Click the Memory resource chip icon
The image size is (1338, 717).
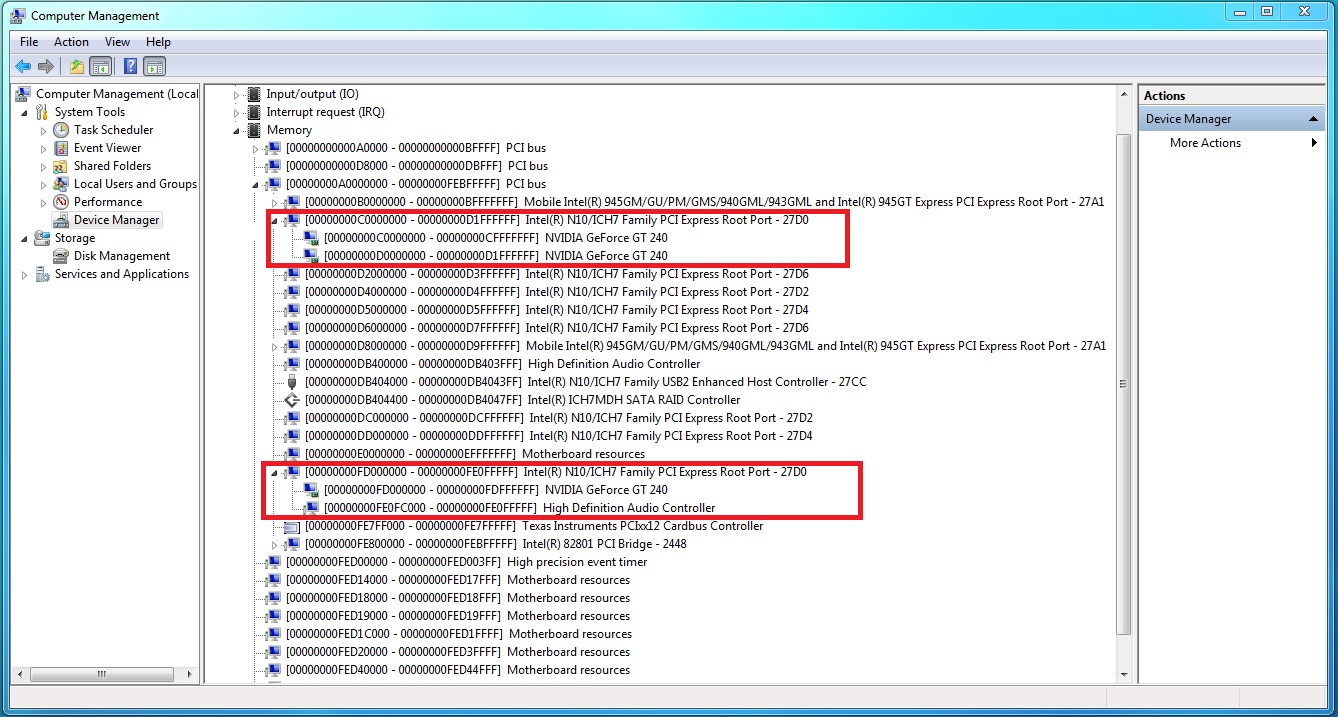point(254,130)
